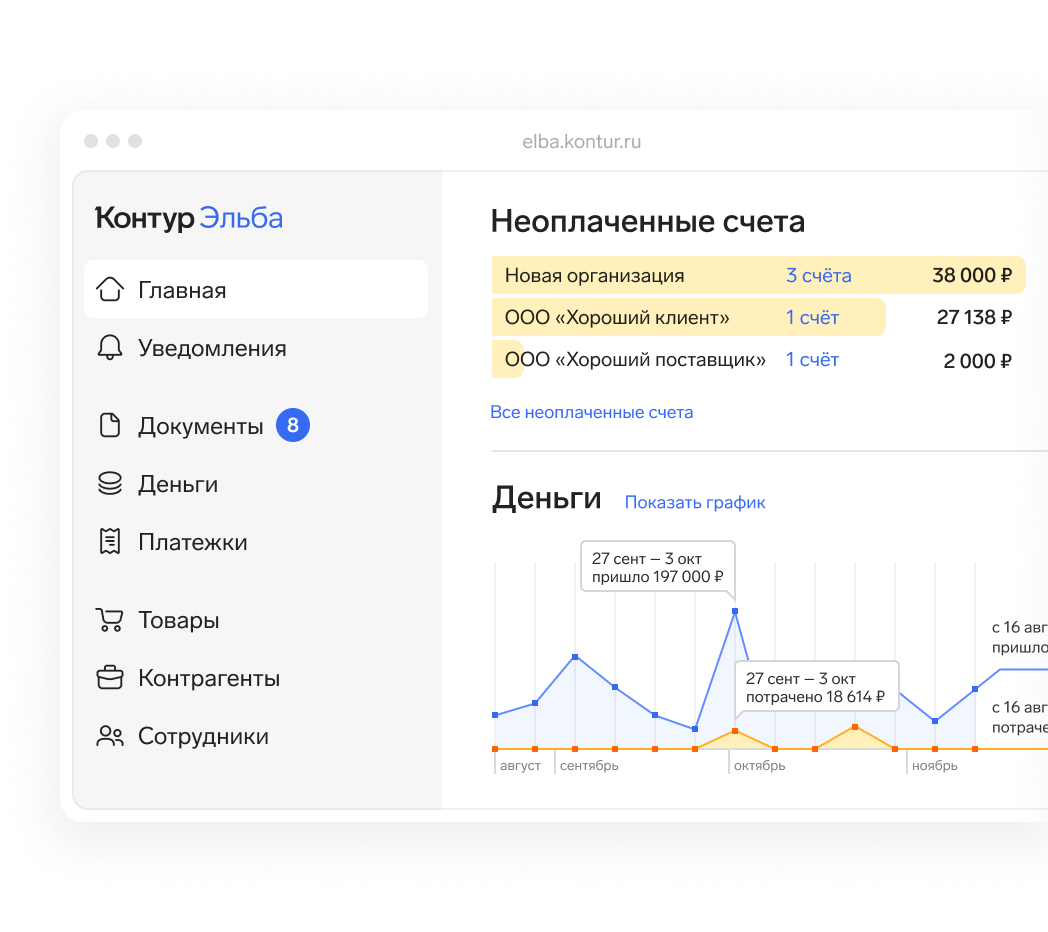This screenshot has height=932, width=1048.
Task: Click the receipt icon for Платежки
Action: tap(110, 542)
